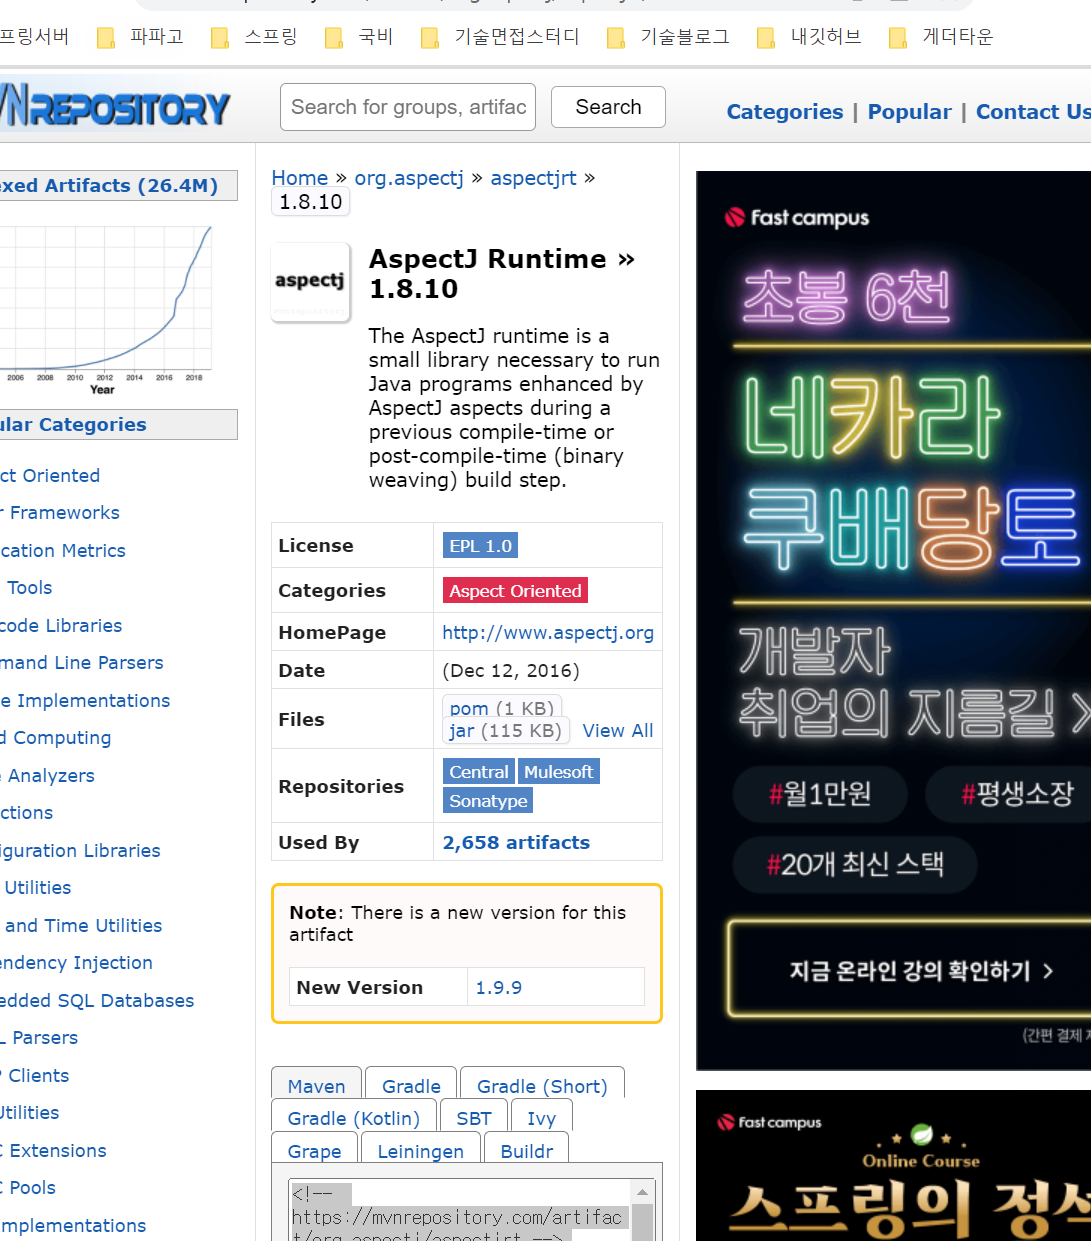Open the Time Utilities category link

pyautogui.click(x=82, y=926)
